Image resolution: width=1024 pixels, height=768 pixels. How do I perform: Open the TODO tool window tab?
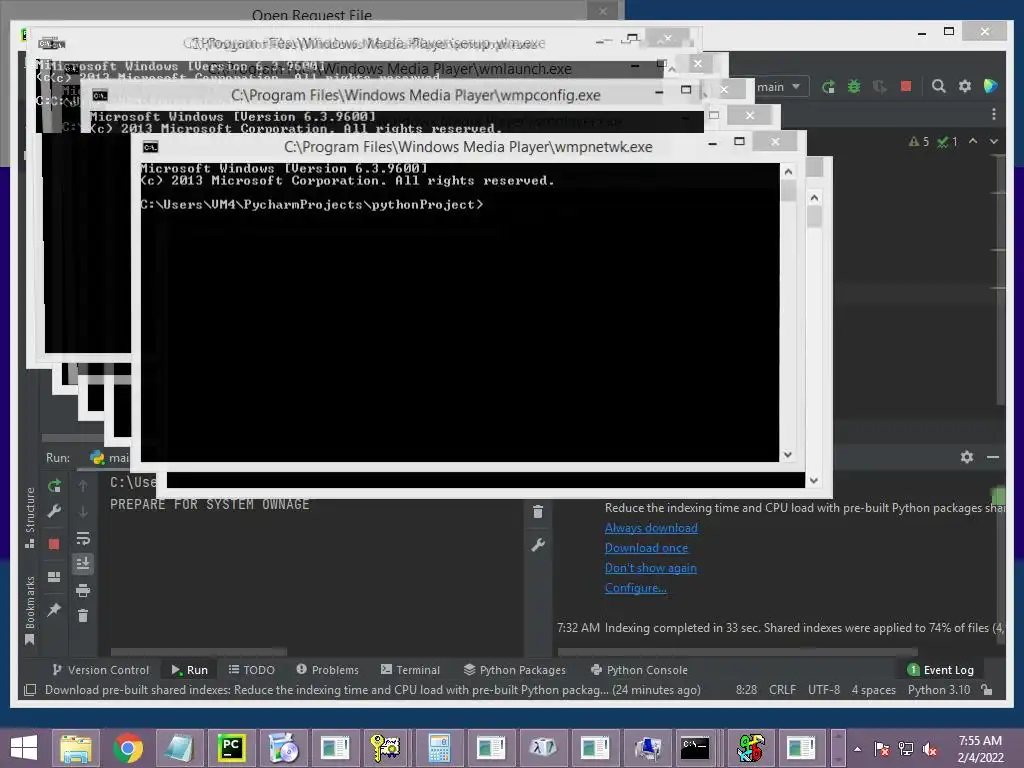(x=251, y=670)
